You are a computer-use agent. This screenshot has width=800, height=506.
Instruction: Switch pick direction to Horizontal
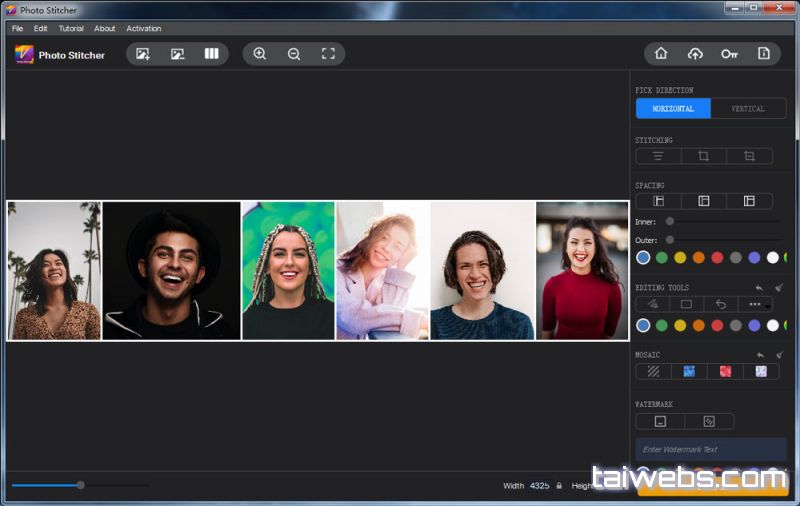(673, 109)
